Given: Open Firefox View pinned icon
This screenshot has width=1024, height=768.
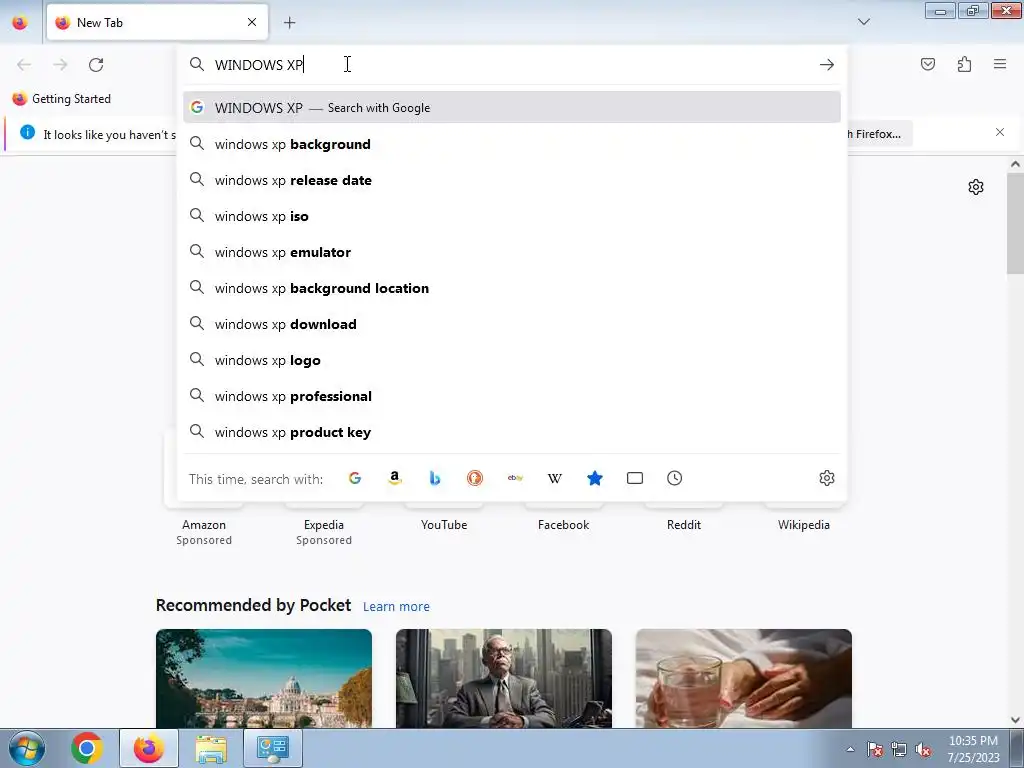Looking at the screenshot, I should [20, 22].
